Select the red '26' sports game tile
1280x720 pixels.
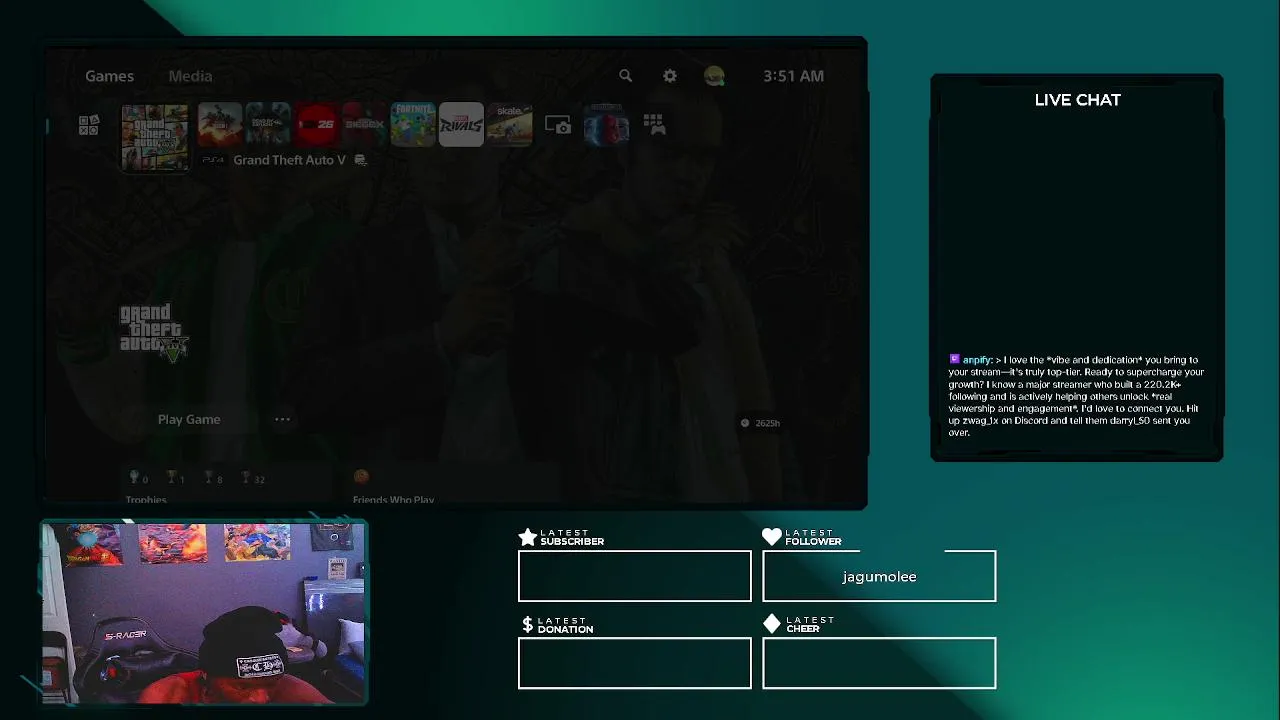coord(316,125)
